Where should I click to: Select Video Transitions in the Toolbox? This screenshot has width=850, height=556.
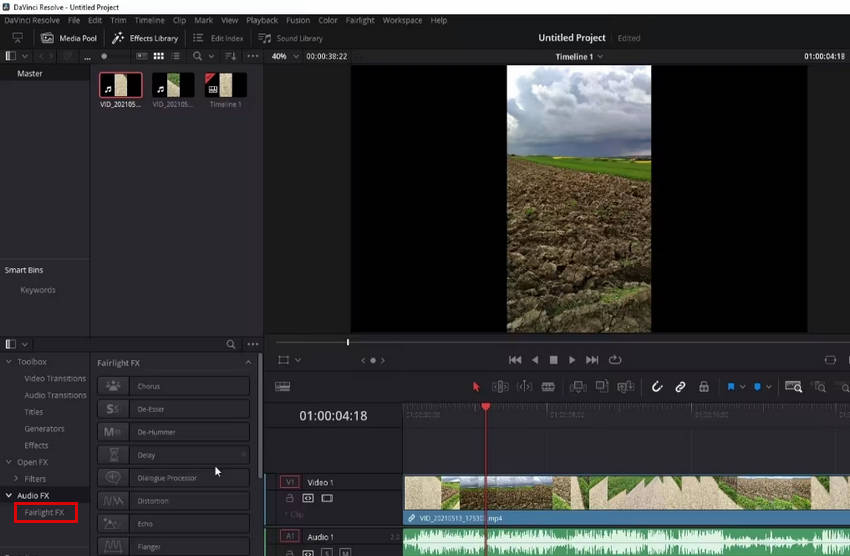click(x=55, y=378)
